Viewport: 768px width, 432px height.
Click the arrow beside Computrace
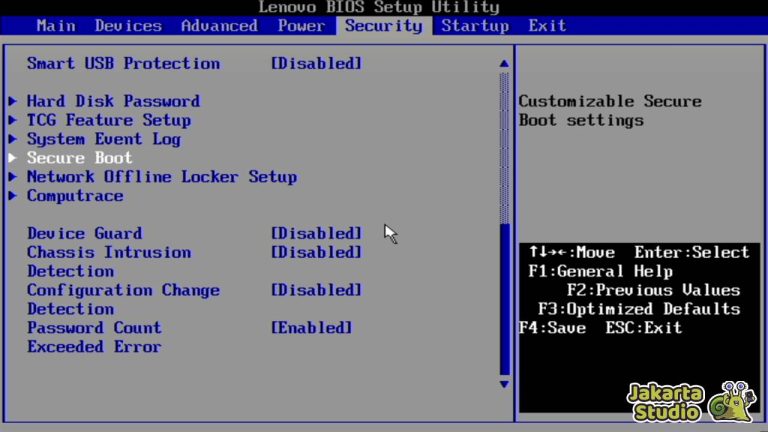(x=13, y=196)
